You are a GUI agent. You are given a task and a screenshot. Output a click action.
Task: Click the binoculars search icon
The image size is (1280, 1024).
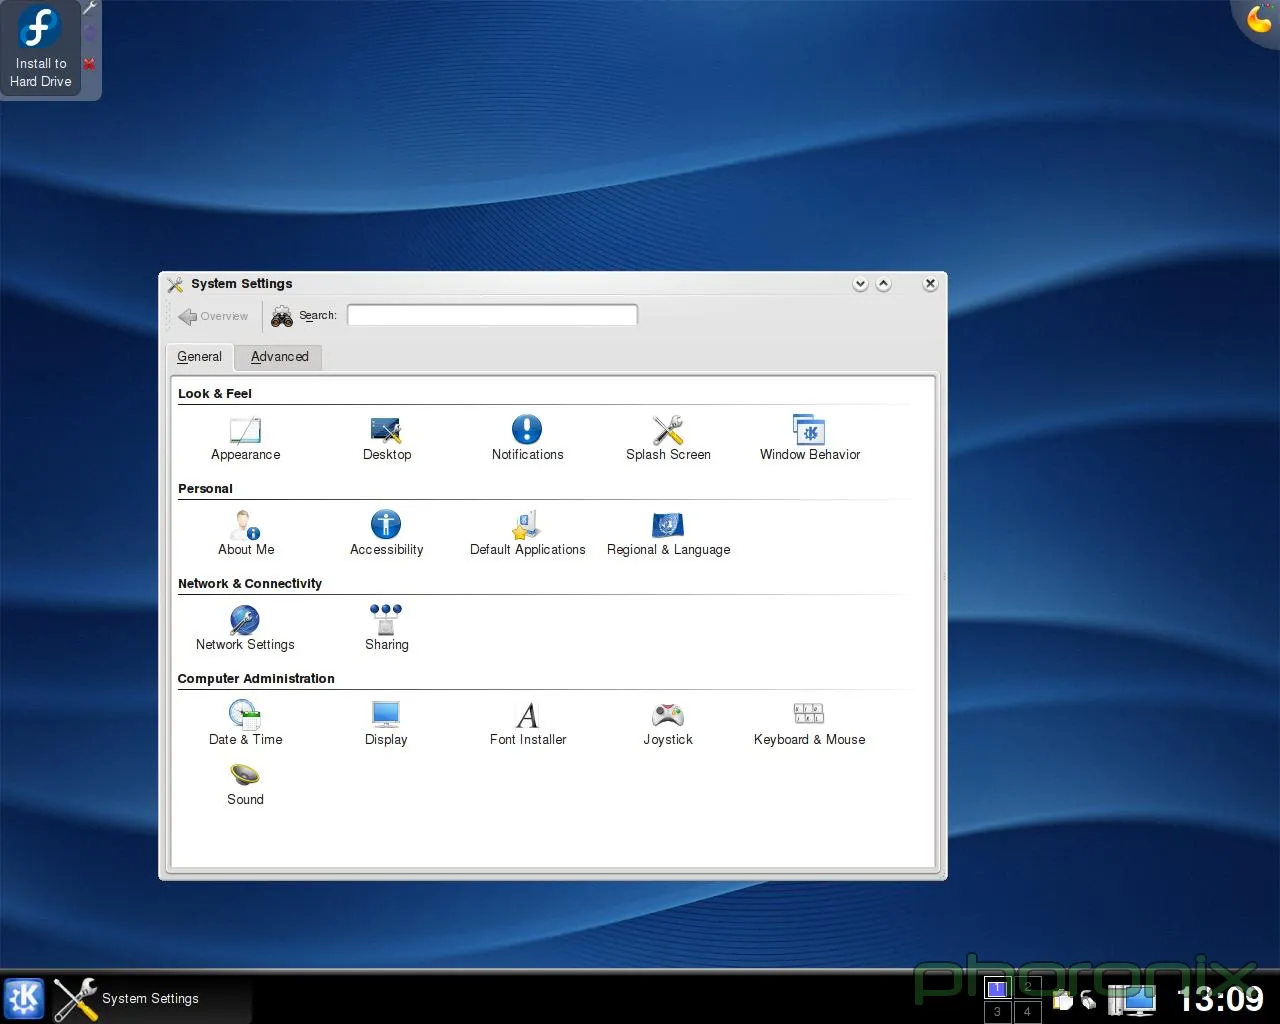click(282, 316)
